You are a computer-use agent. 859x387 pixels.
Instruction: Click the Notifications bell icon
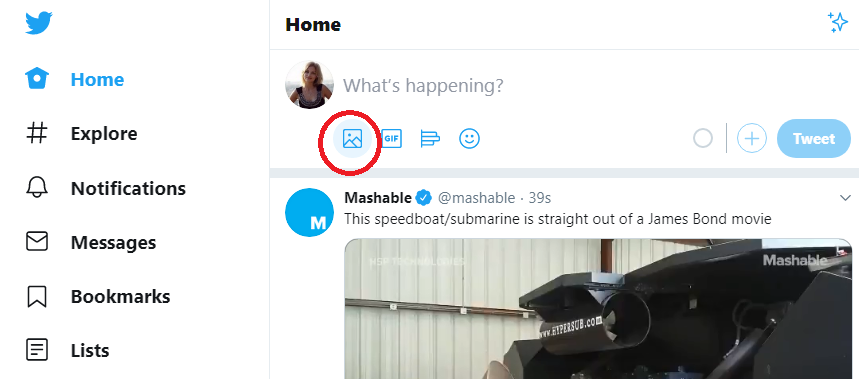(x=37, y=187)
